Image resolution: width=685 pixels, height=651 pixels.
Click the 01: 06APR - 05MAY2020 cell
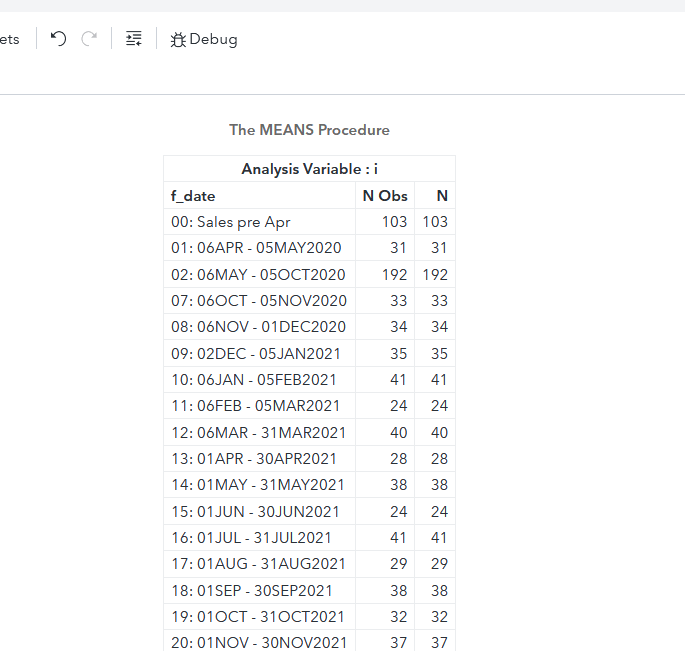point(256,248)
